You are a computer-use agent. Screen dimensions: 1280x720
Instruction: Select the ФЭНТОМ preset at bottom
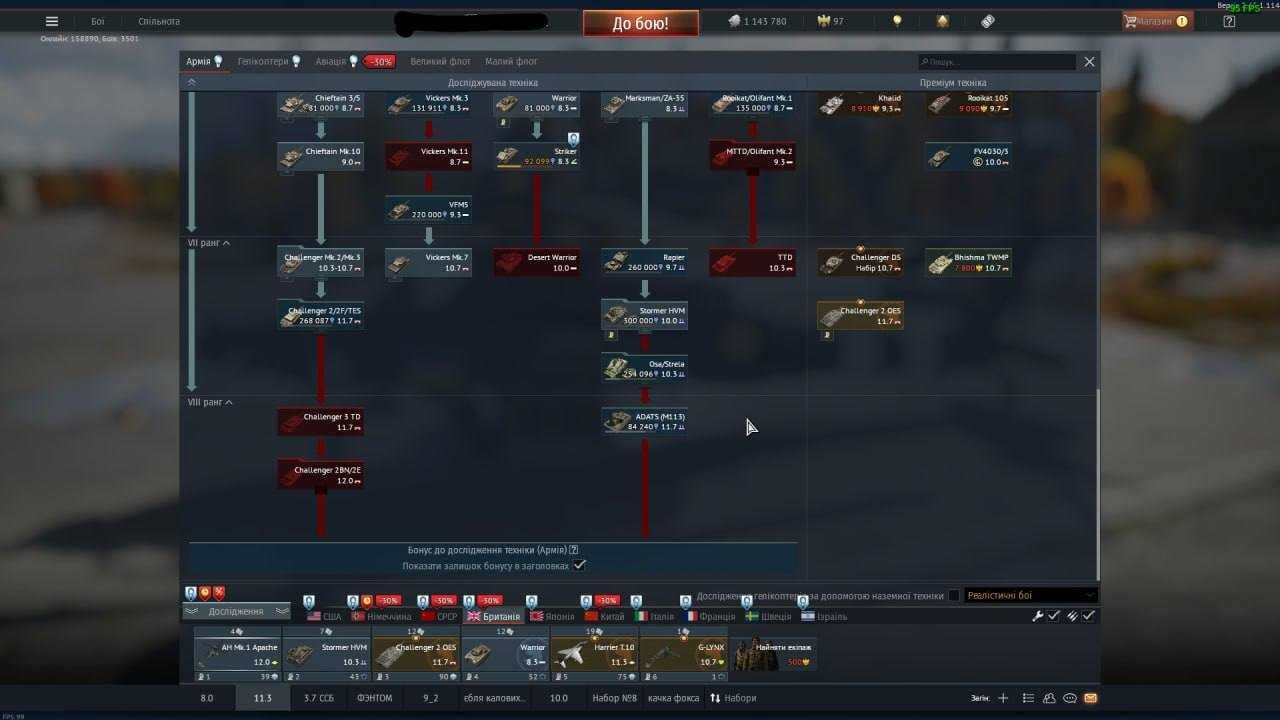point(375,698)
